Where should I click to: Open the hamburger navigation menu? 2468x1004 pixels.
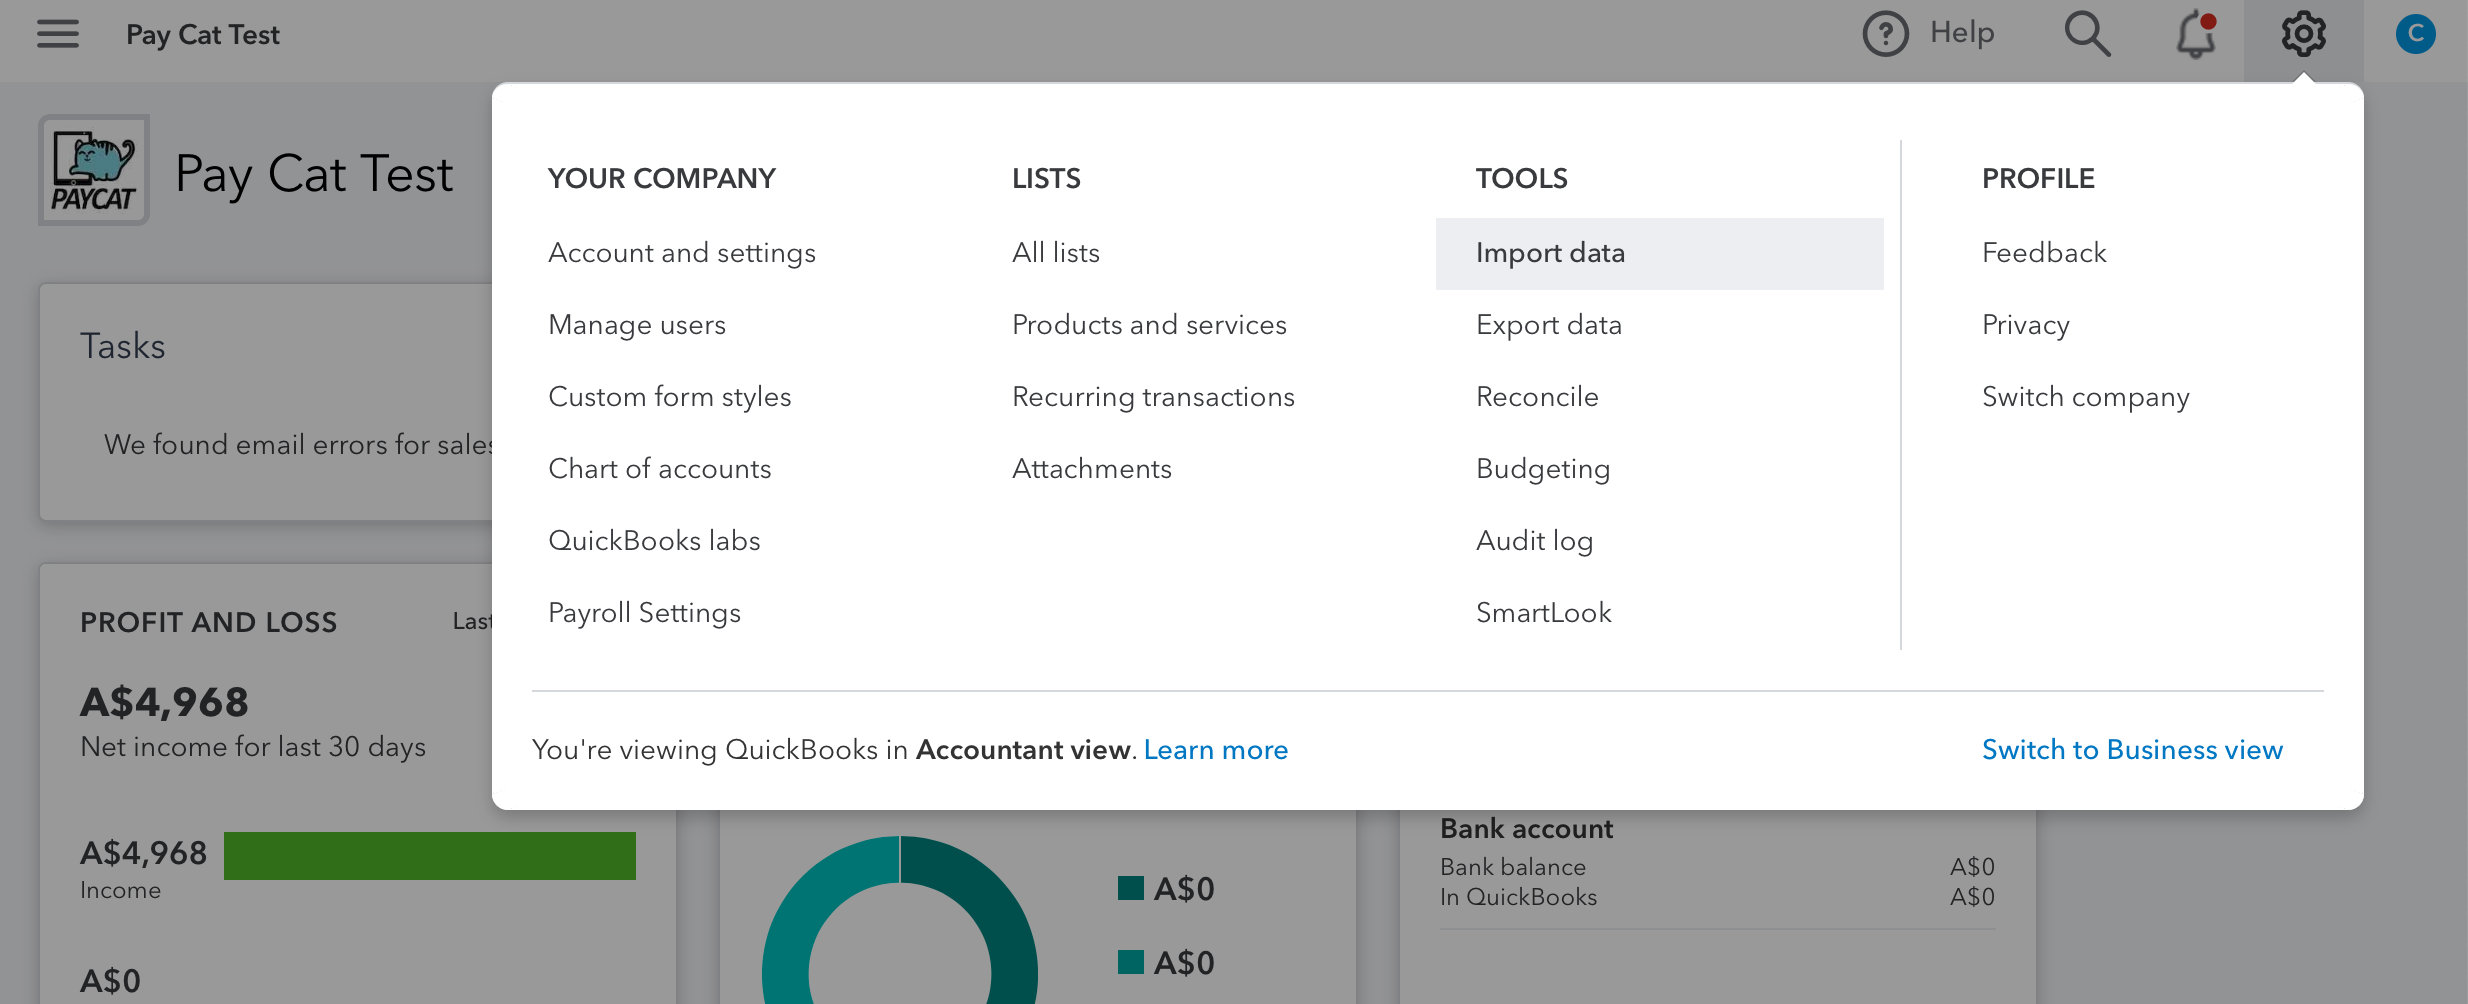[58, 35]
